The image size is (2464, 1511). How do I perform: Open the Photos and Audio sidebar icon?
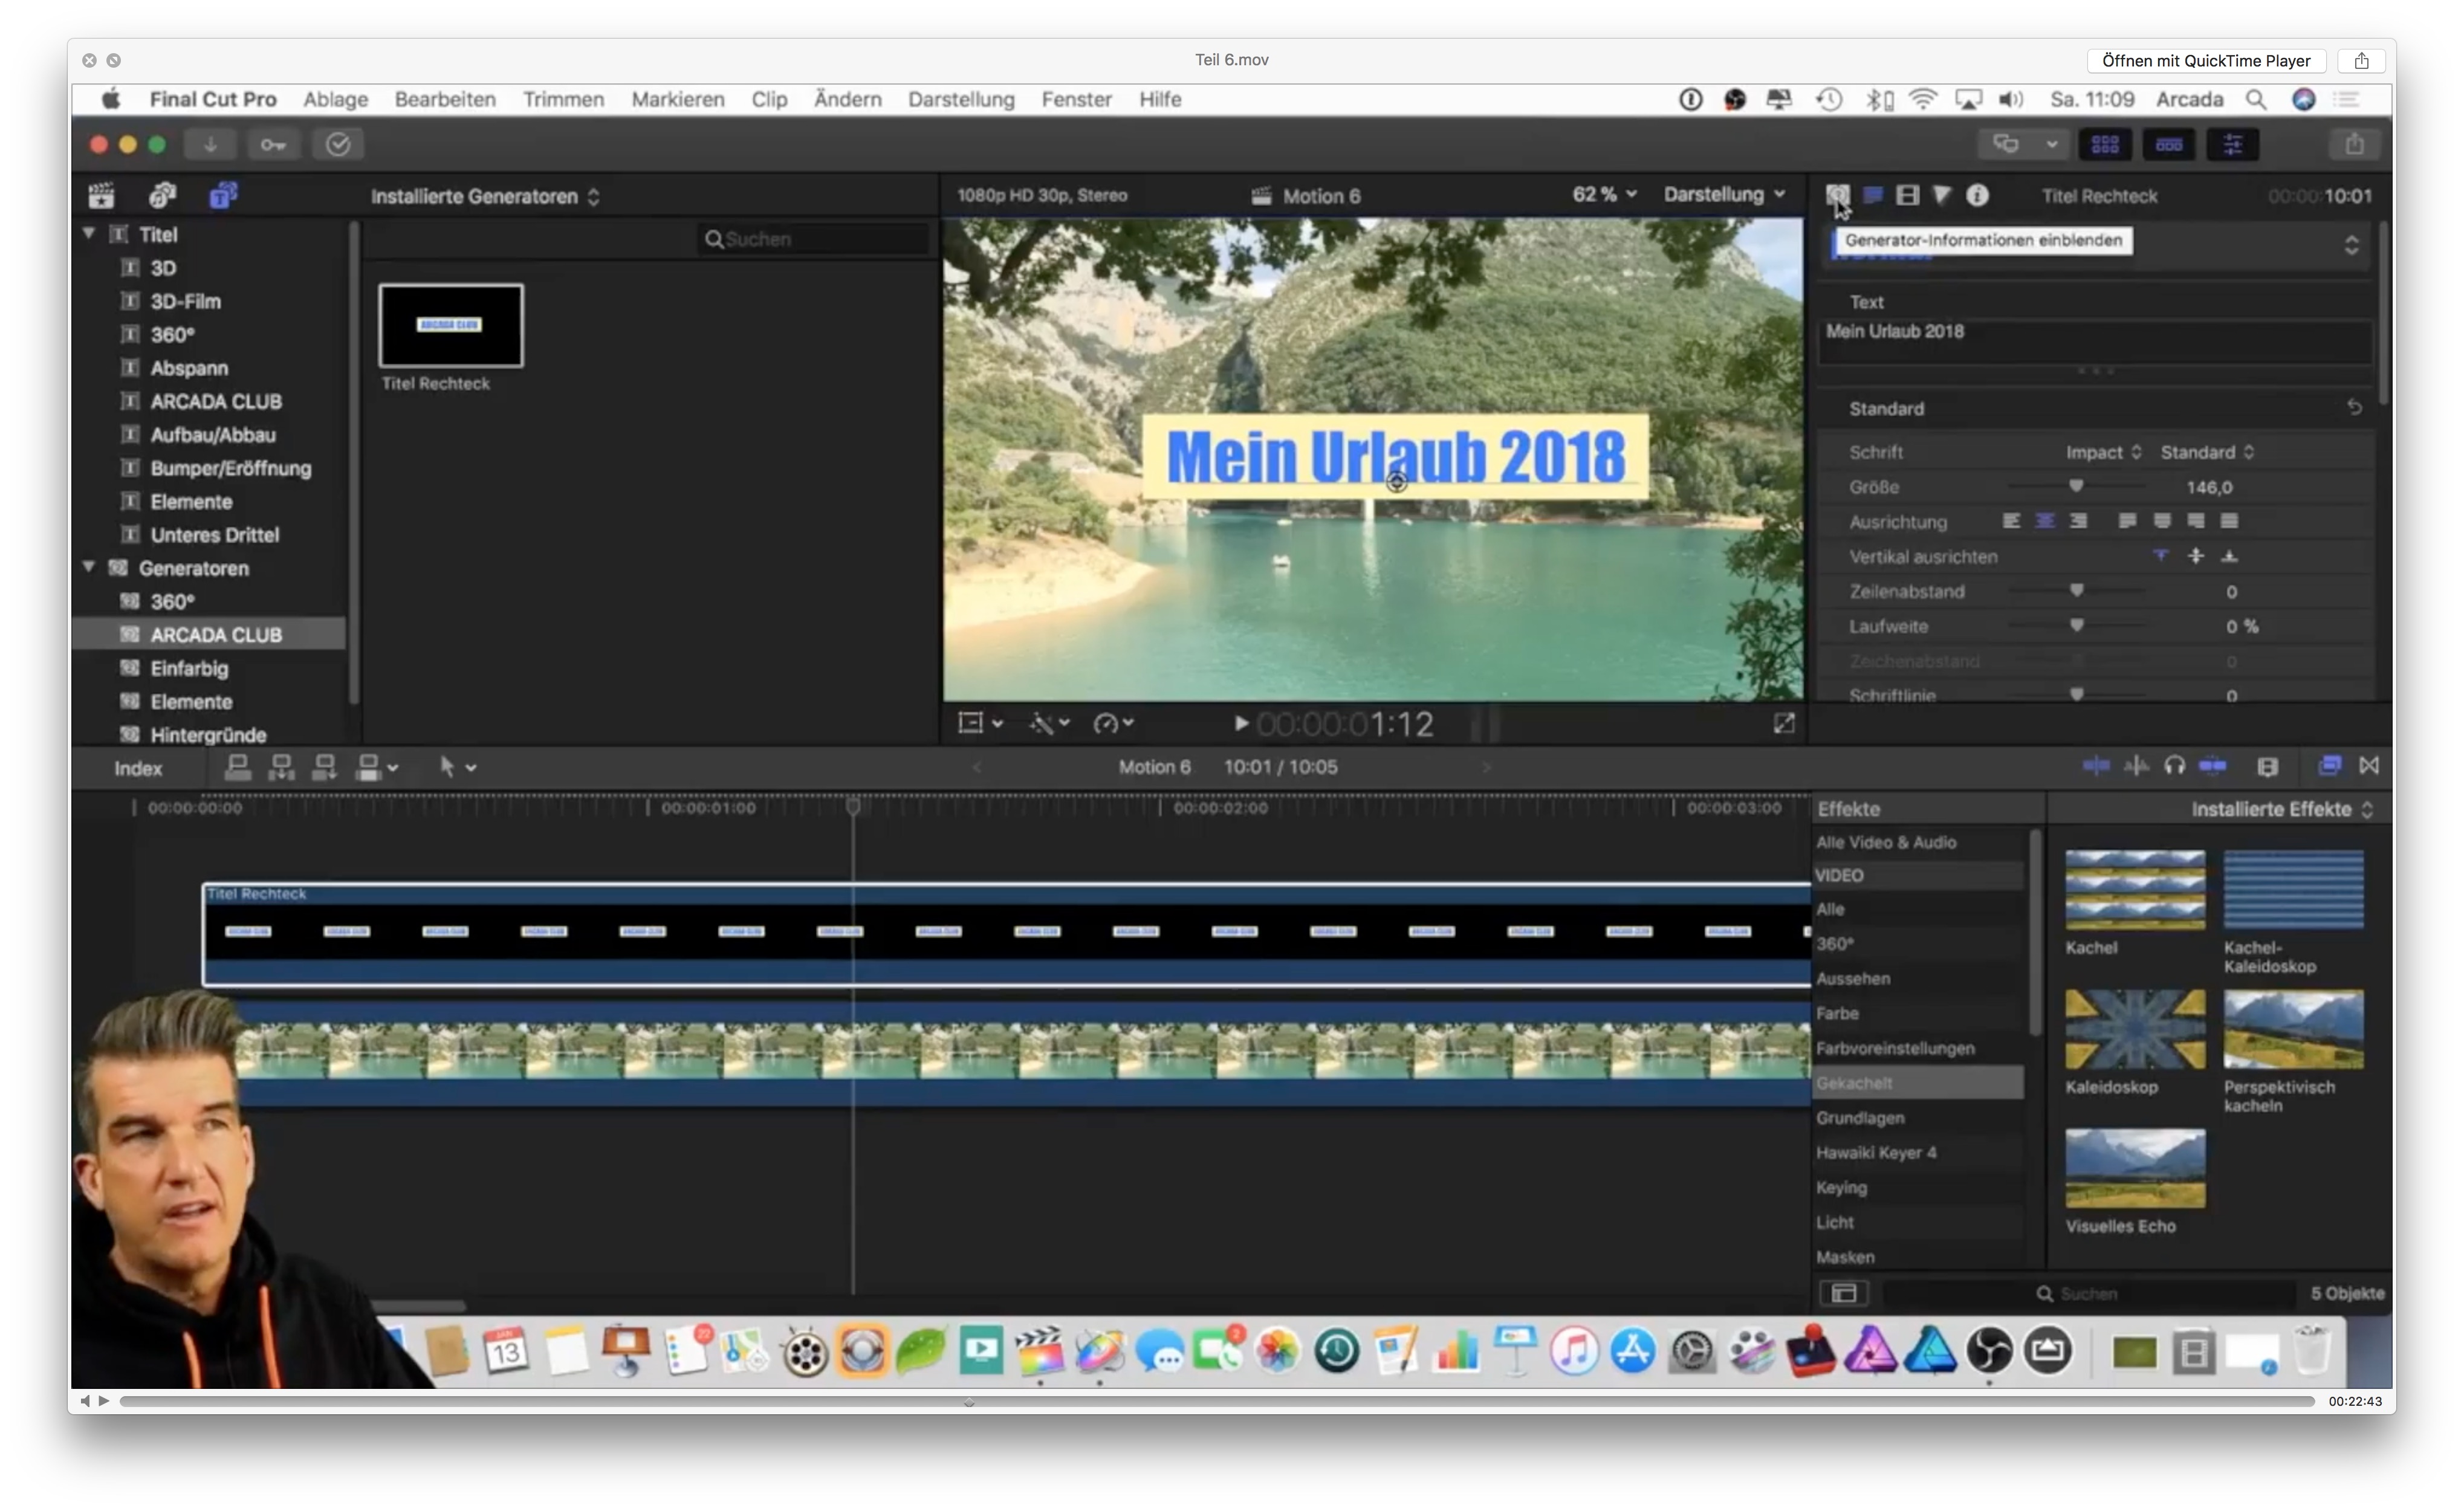[x=162, y=195]
